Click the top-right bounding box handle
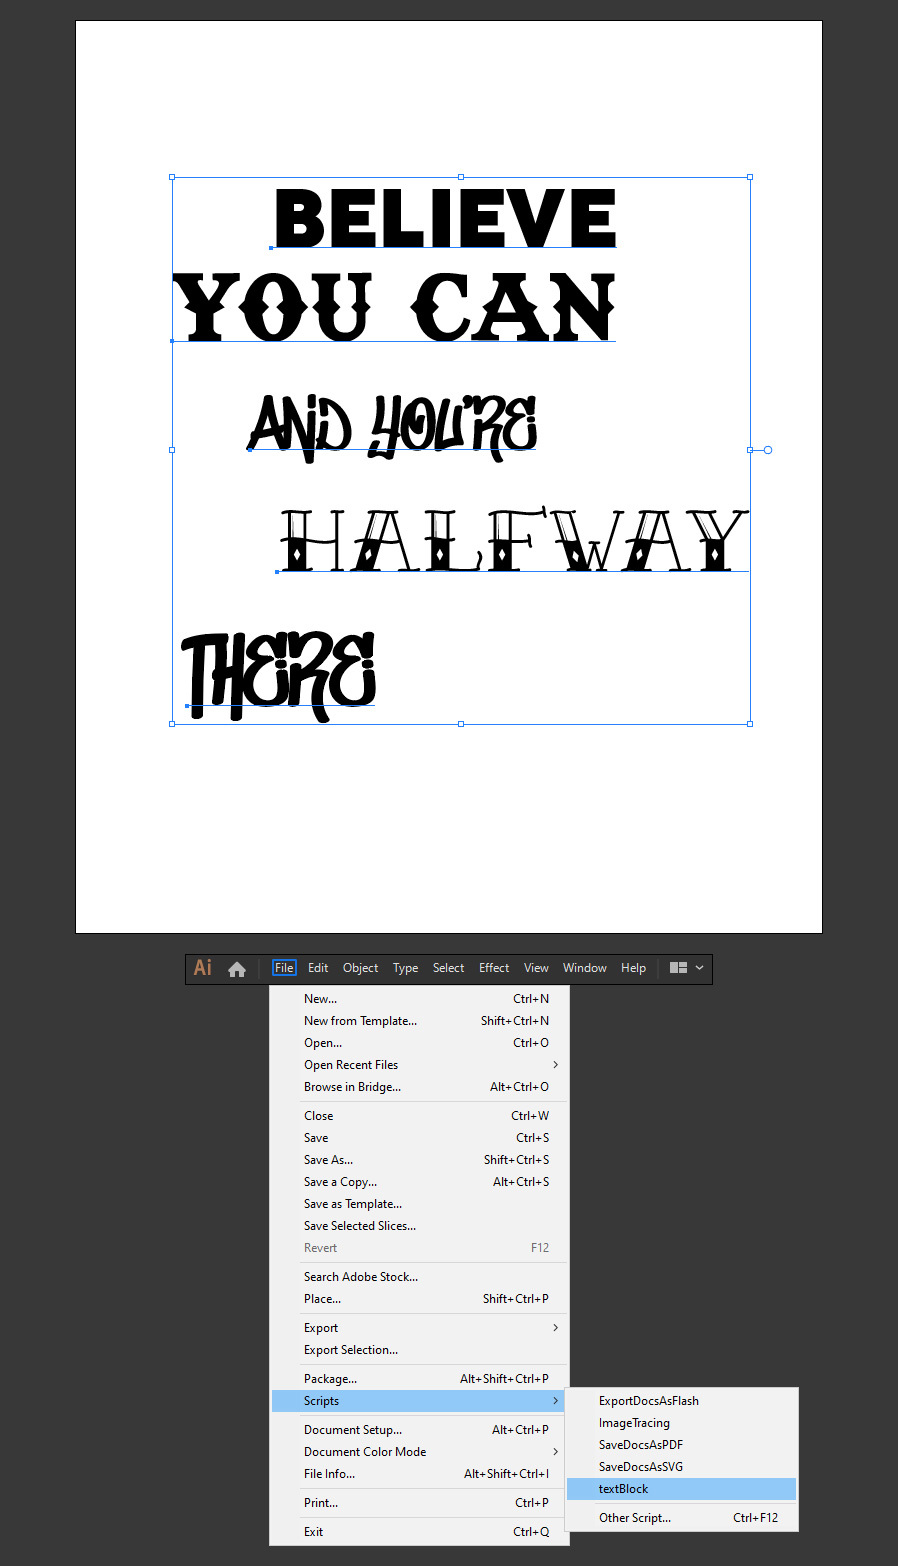898x1566 pixels. 750,177
